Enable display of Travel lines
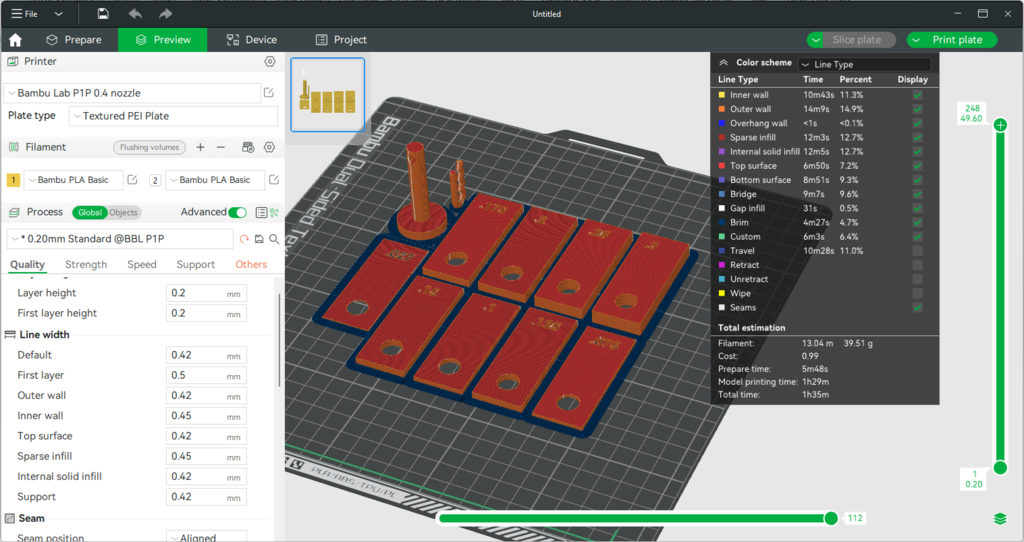The image size is (1024, 542). click(917, 251)
